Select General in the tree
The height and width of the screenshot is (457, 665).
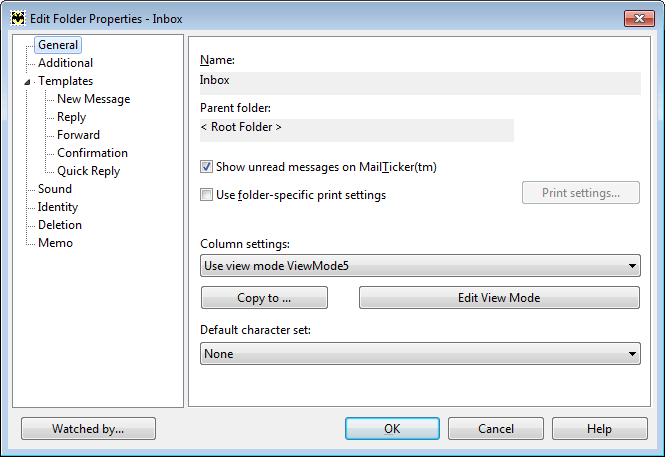[x=58, y=45]
